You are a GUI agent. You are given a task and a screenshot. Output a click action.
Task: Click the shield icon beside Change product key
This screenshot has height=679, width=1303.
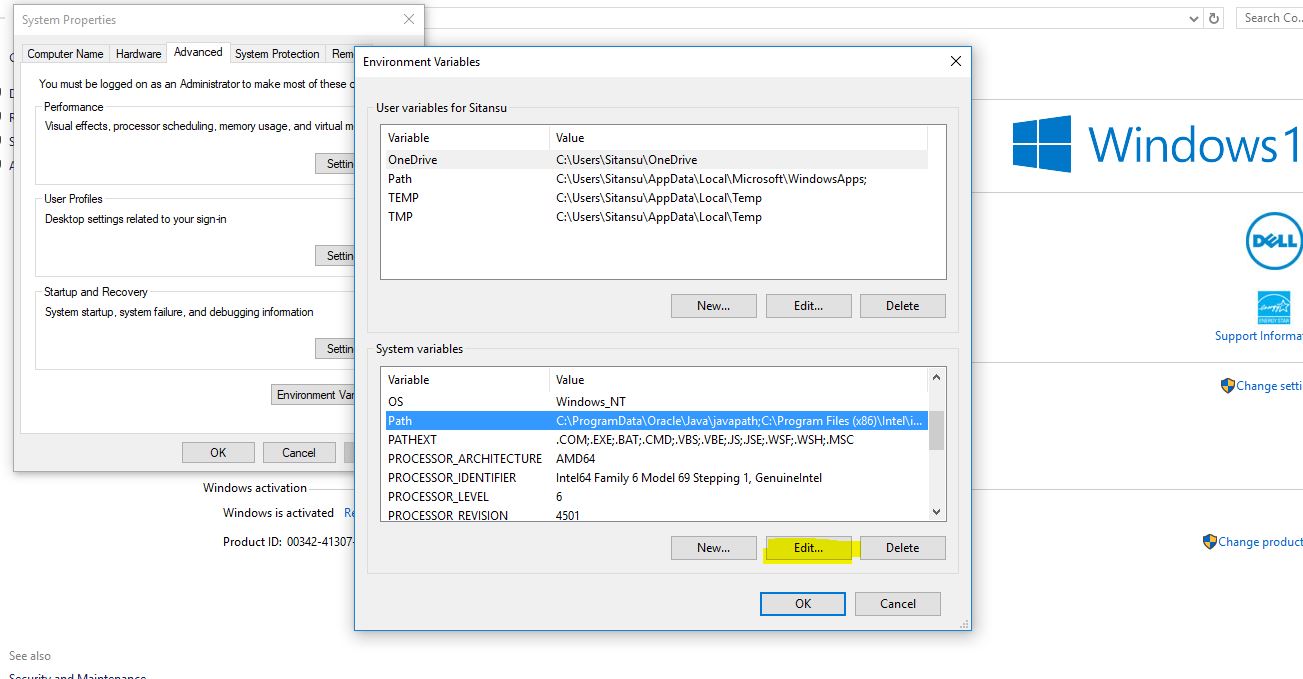pos(1209,541)
